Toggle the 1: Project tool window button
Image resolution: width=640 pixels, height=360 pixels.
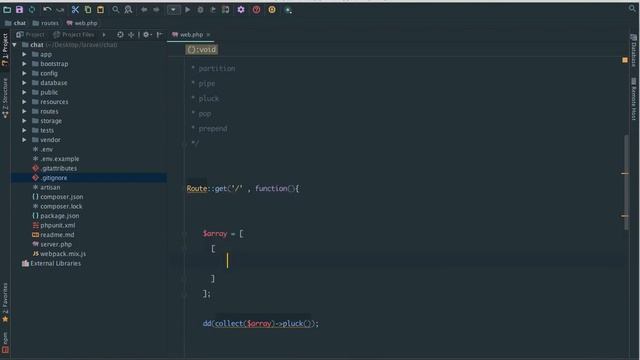pyautogui.click(x=5, y=49)
